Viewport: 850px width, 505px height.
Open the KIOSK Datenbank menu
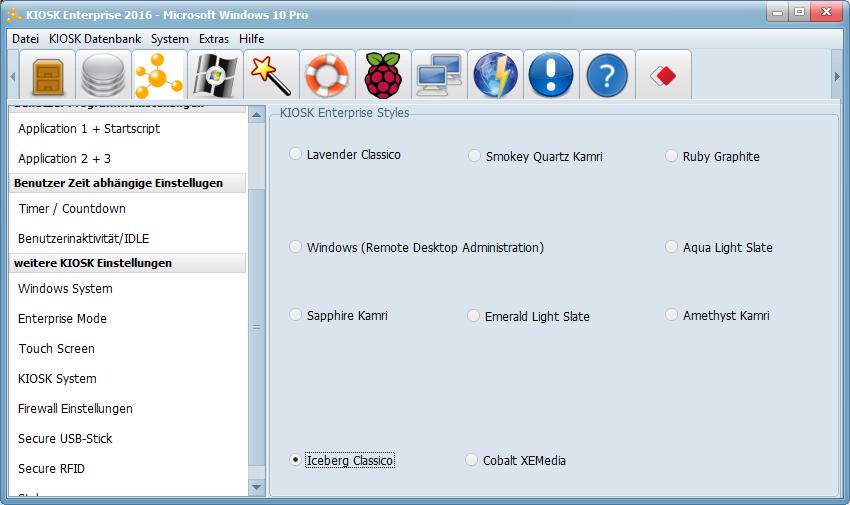click(x=95, y=39)
